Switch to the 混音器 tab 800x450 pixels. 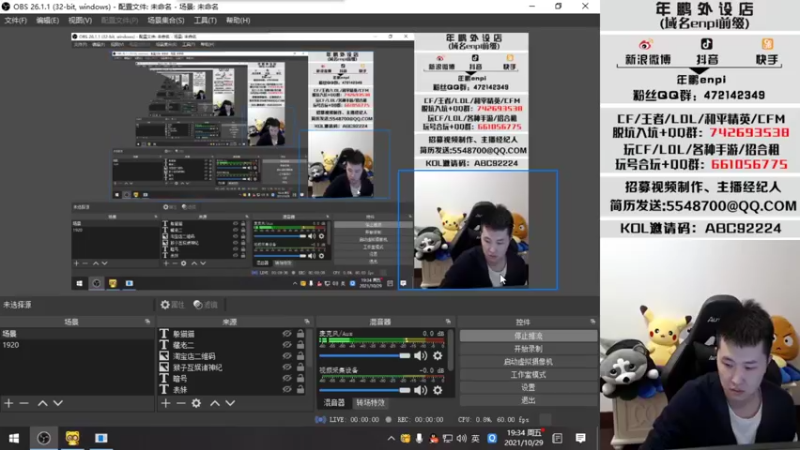(334, 403)
